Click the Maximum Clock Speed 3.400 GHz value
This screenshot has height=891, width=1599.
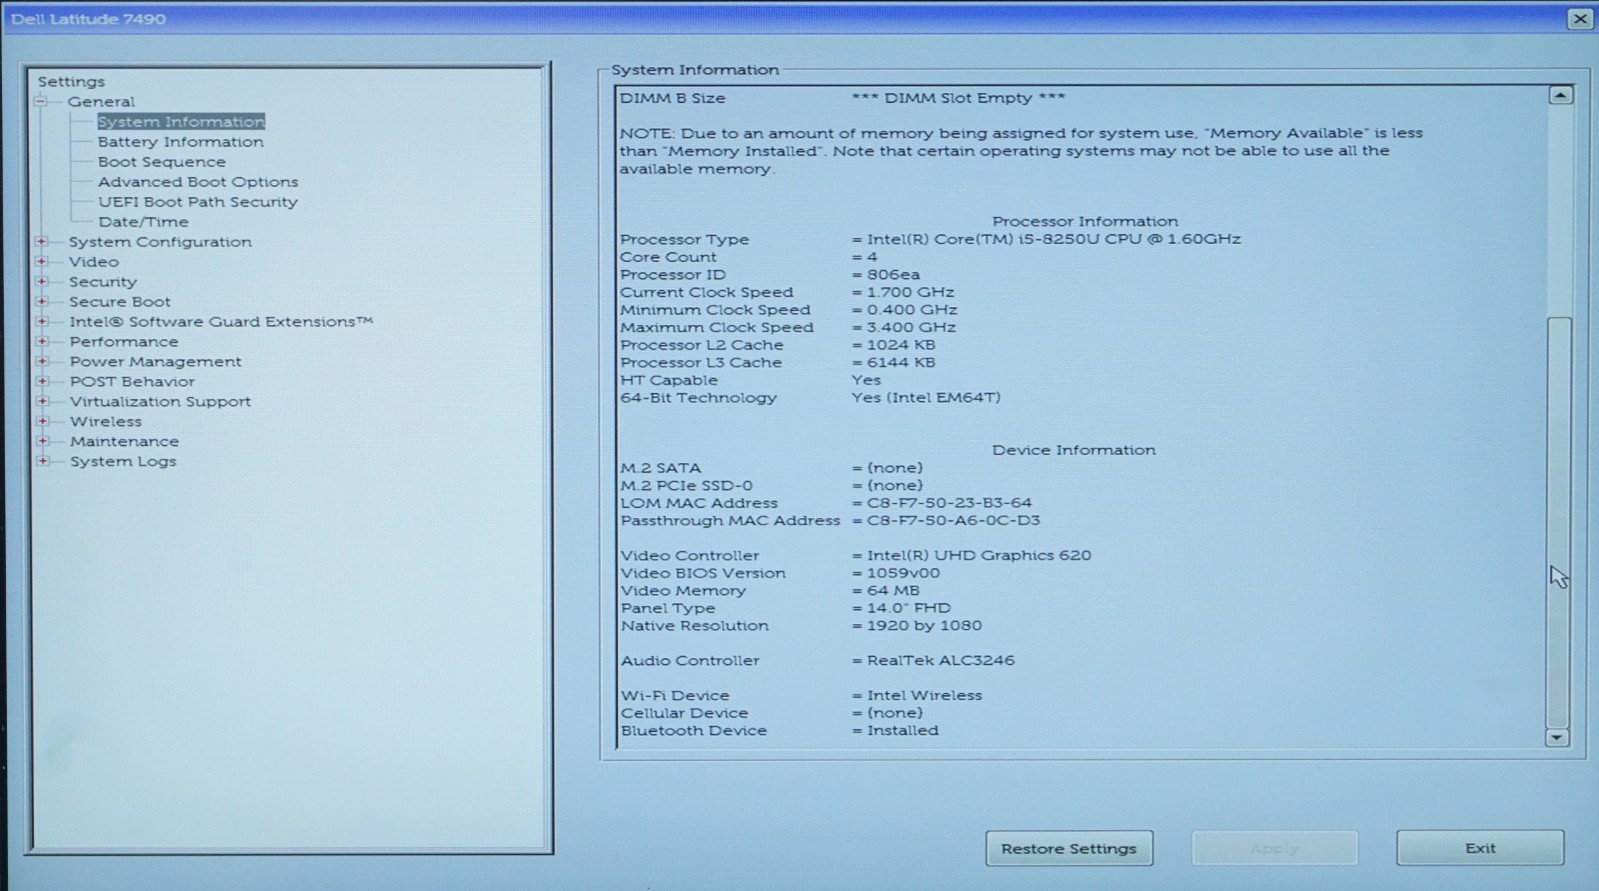coord(911,327)
